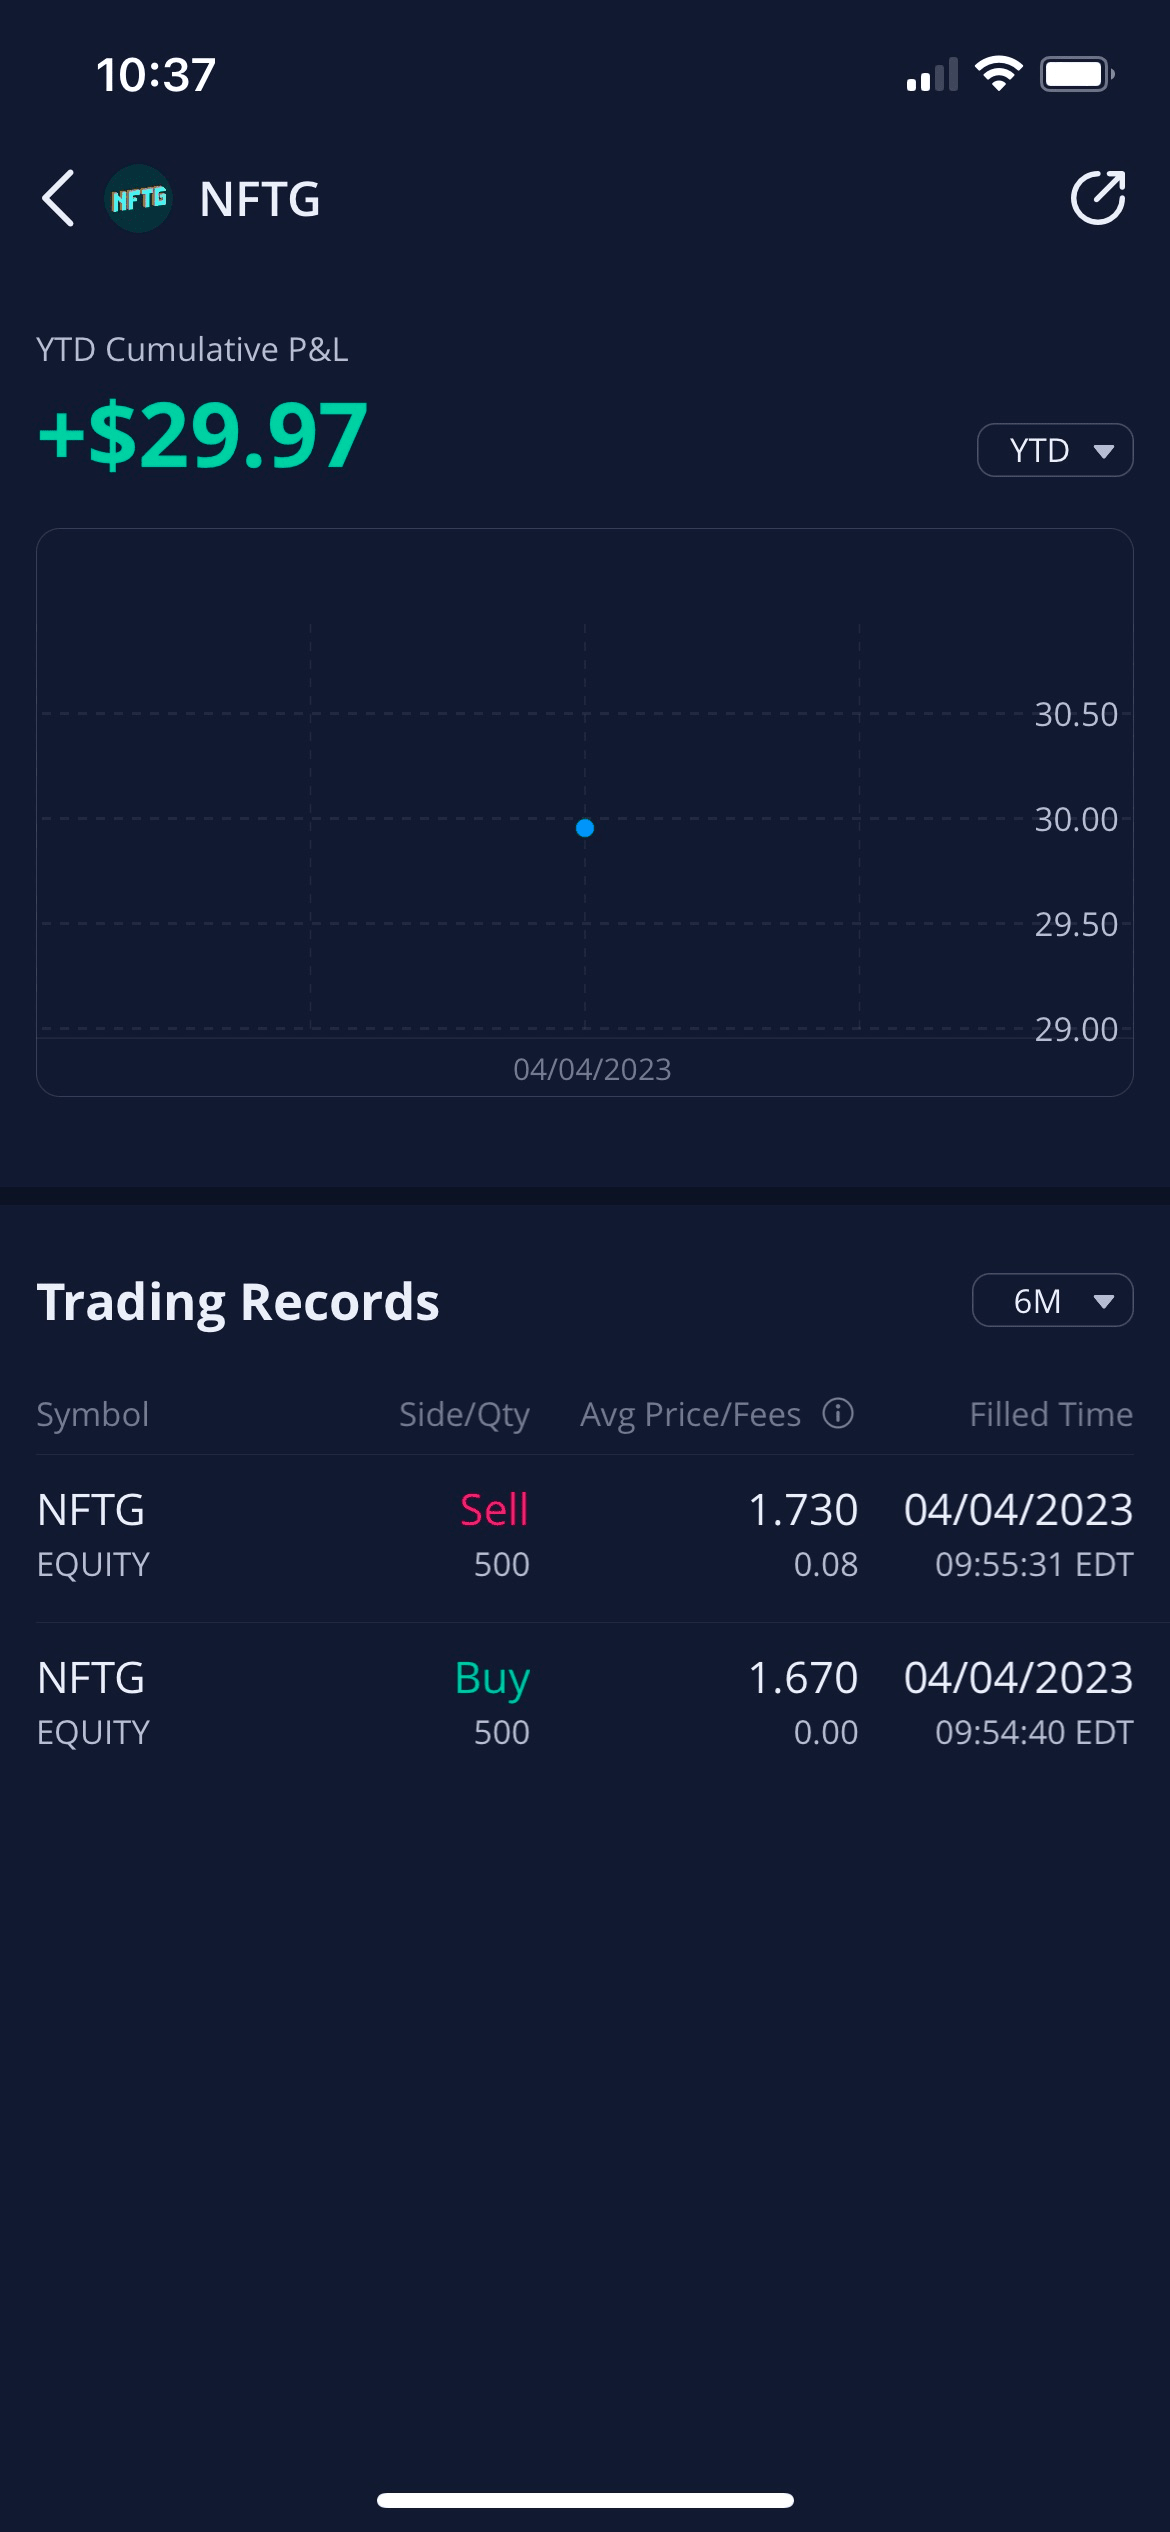Image resolution: width=1170 pixels, height=2532 pixels.
Task: Open the YTD period dropdown
Action: 1054,450
